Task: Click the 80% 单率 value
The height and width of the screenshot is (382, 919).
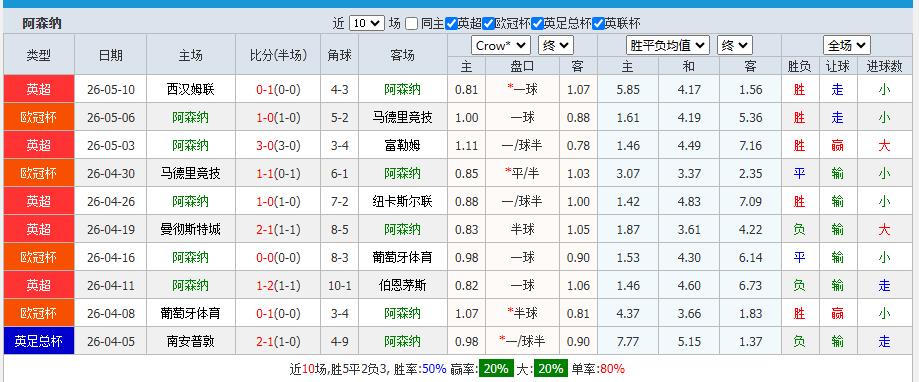Action: tap(612, 369)
